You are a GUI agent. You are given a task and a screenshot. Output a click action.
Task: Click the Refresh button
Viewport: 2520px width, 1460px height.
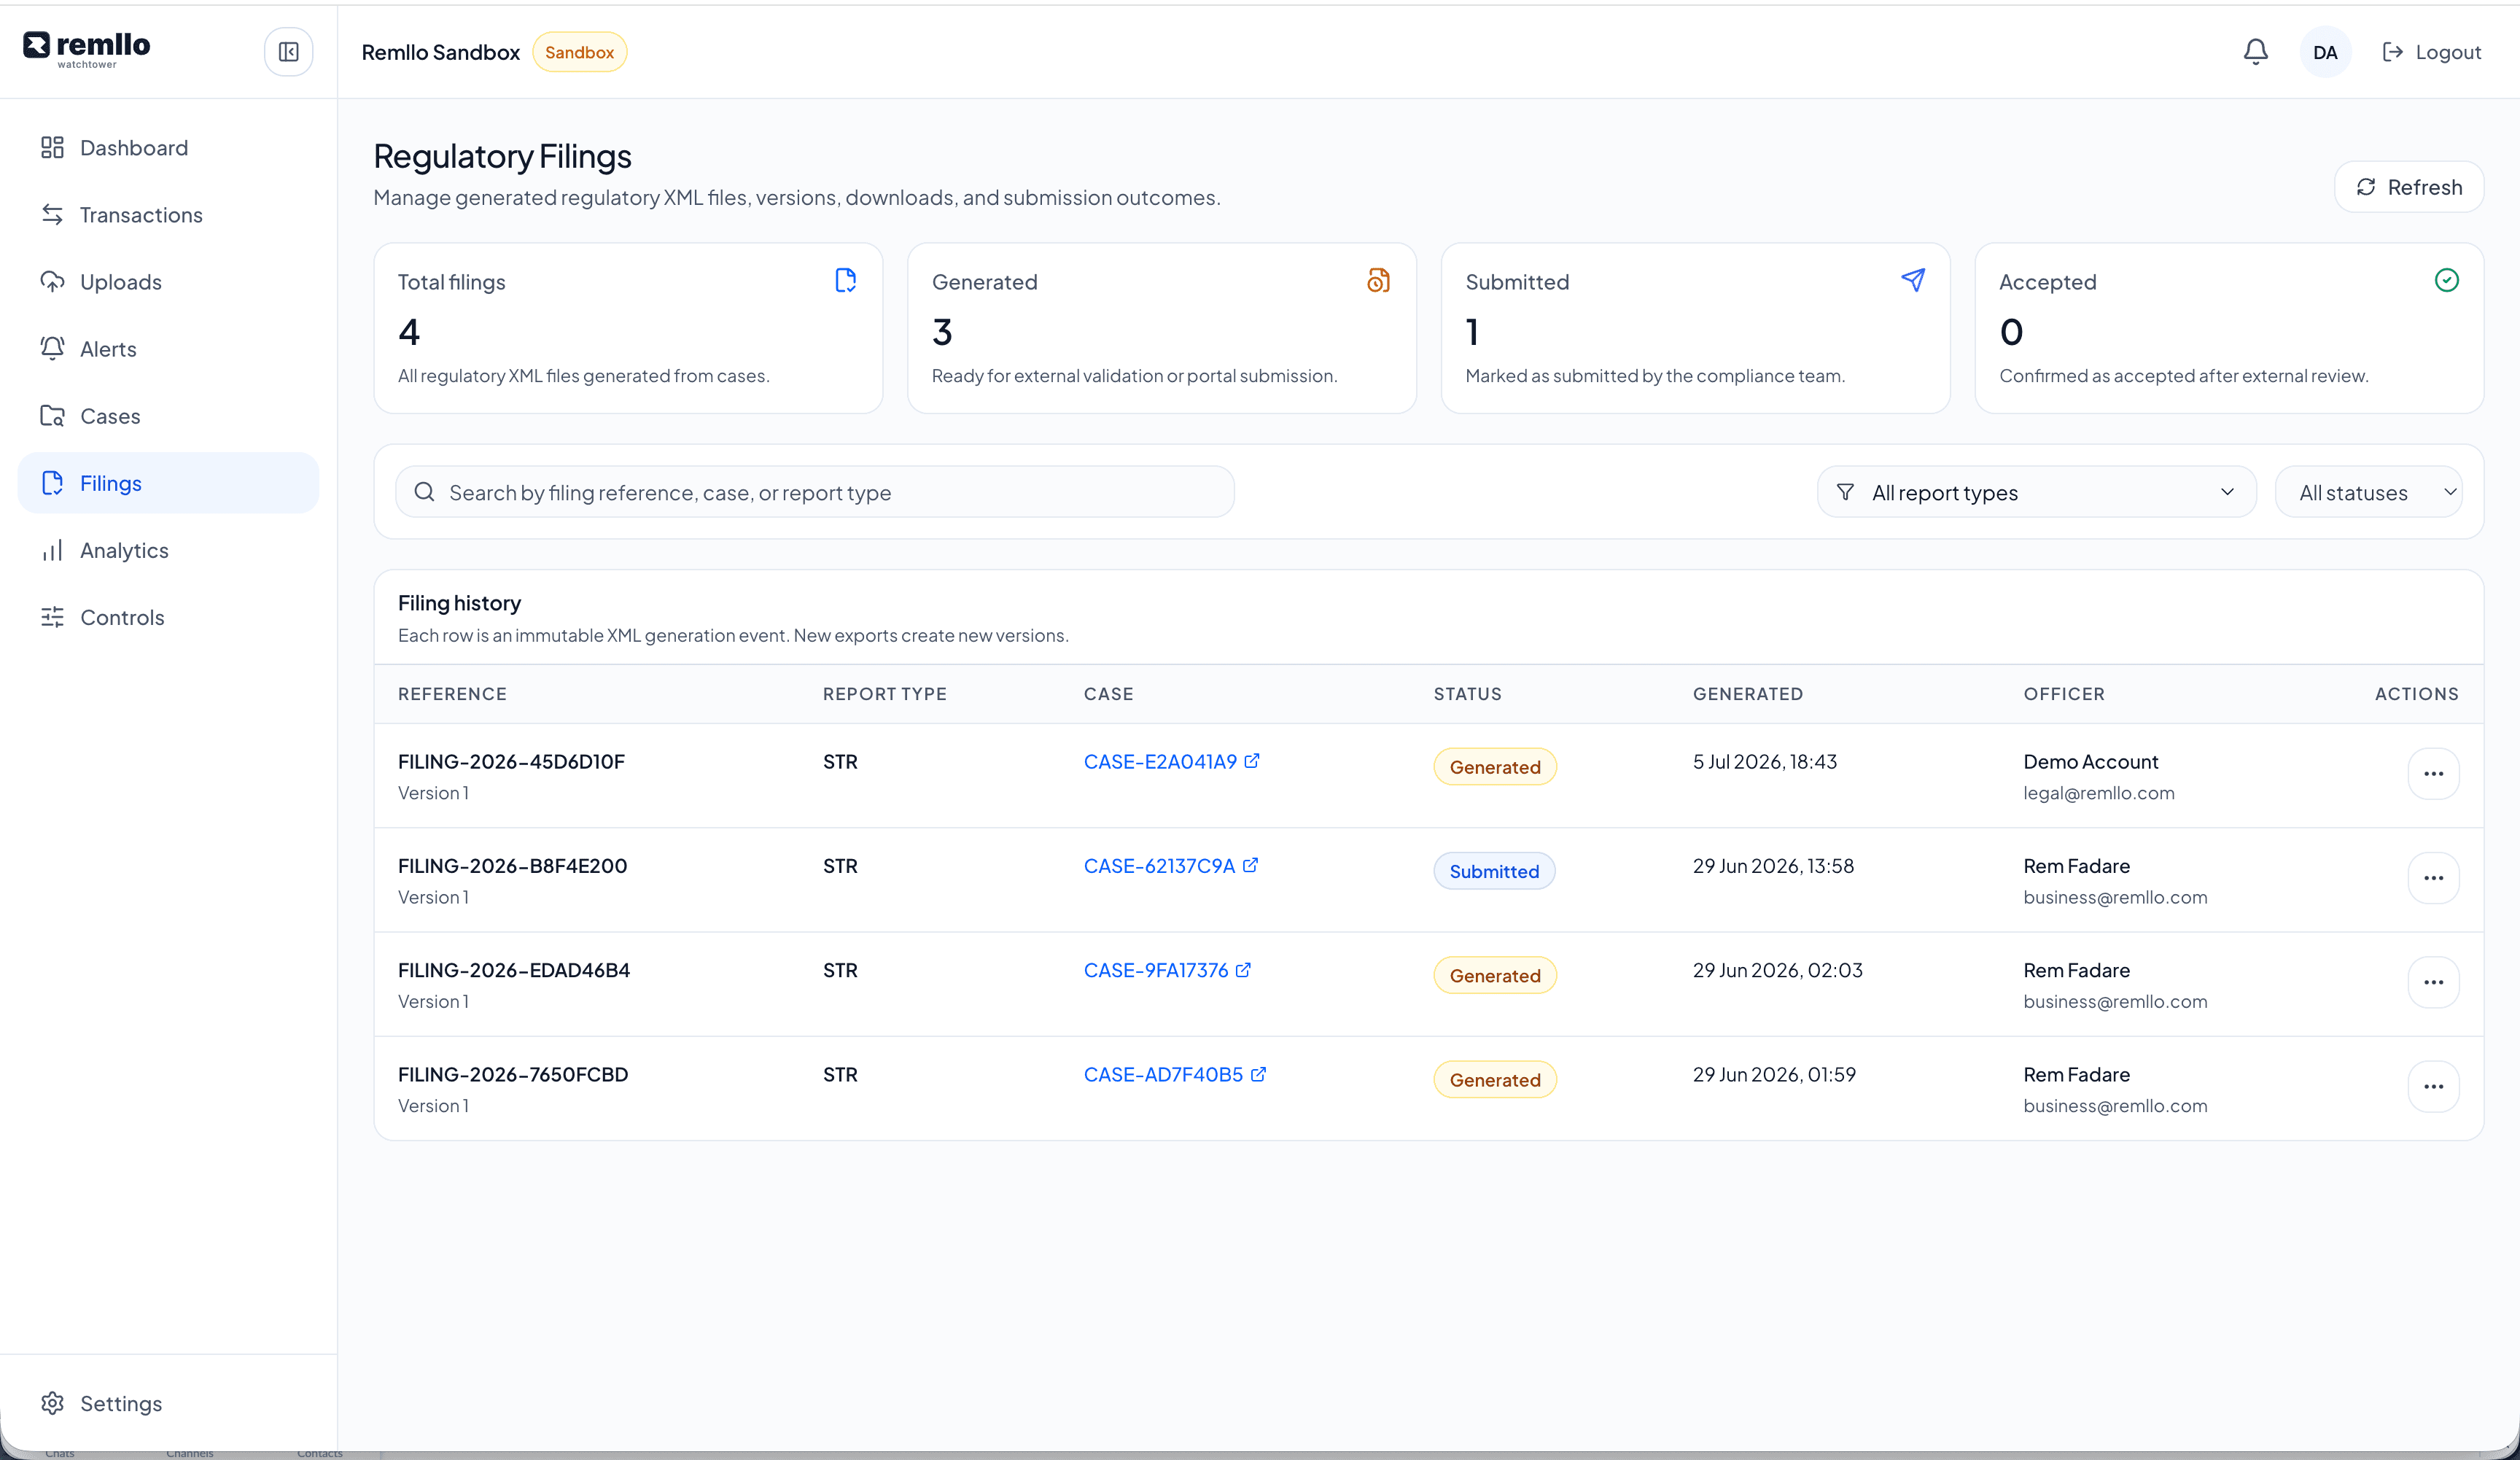pos(2408,187)
